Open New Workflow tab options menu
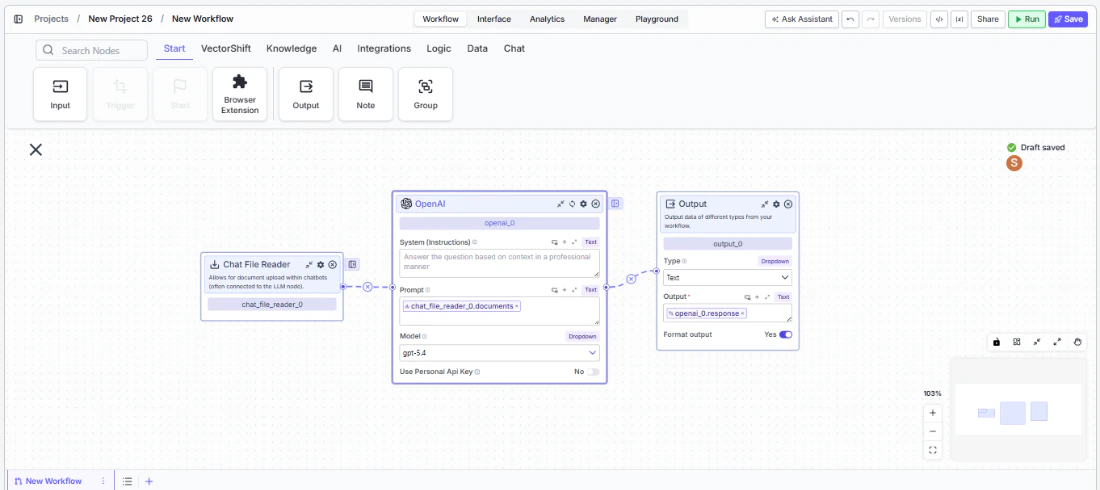 [103, 481]
